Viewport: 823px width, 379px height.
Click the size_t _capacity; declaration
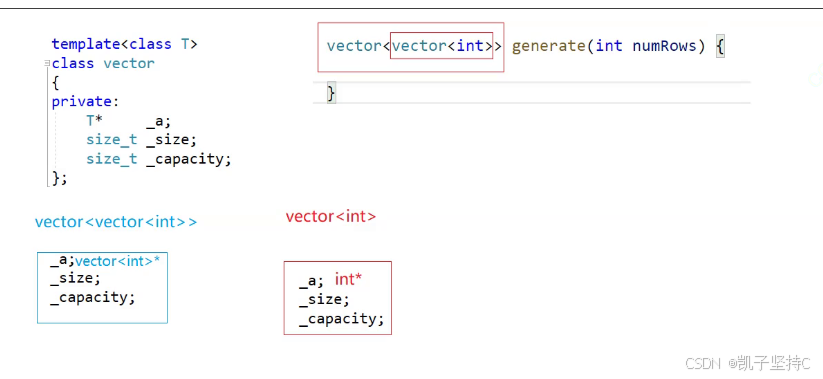tap(159, 159)
